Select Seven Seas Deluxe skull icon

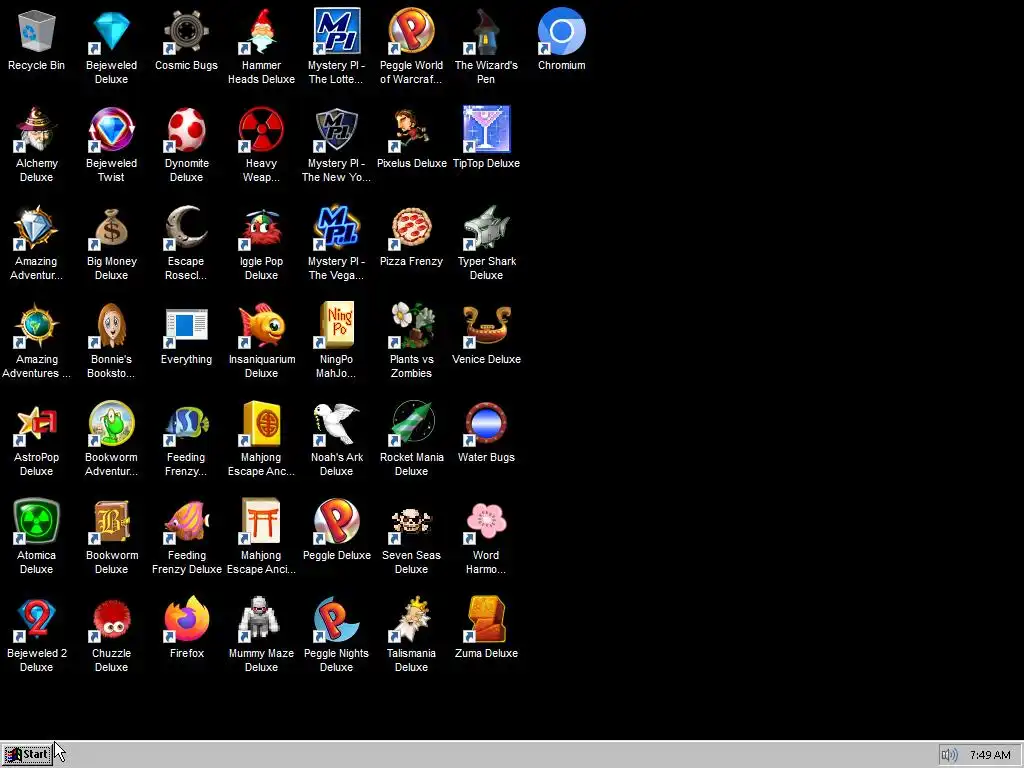coord(411,521)
